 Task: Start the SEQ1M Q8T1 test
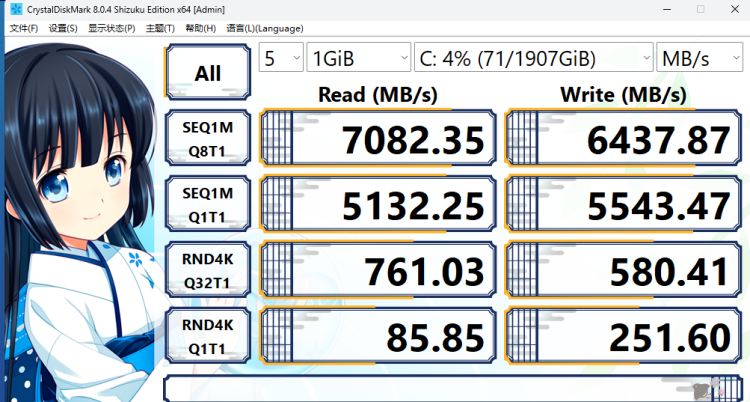click(x=208, y=138)
